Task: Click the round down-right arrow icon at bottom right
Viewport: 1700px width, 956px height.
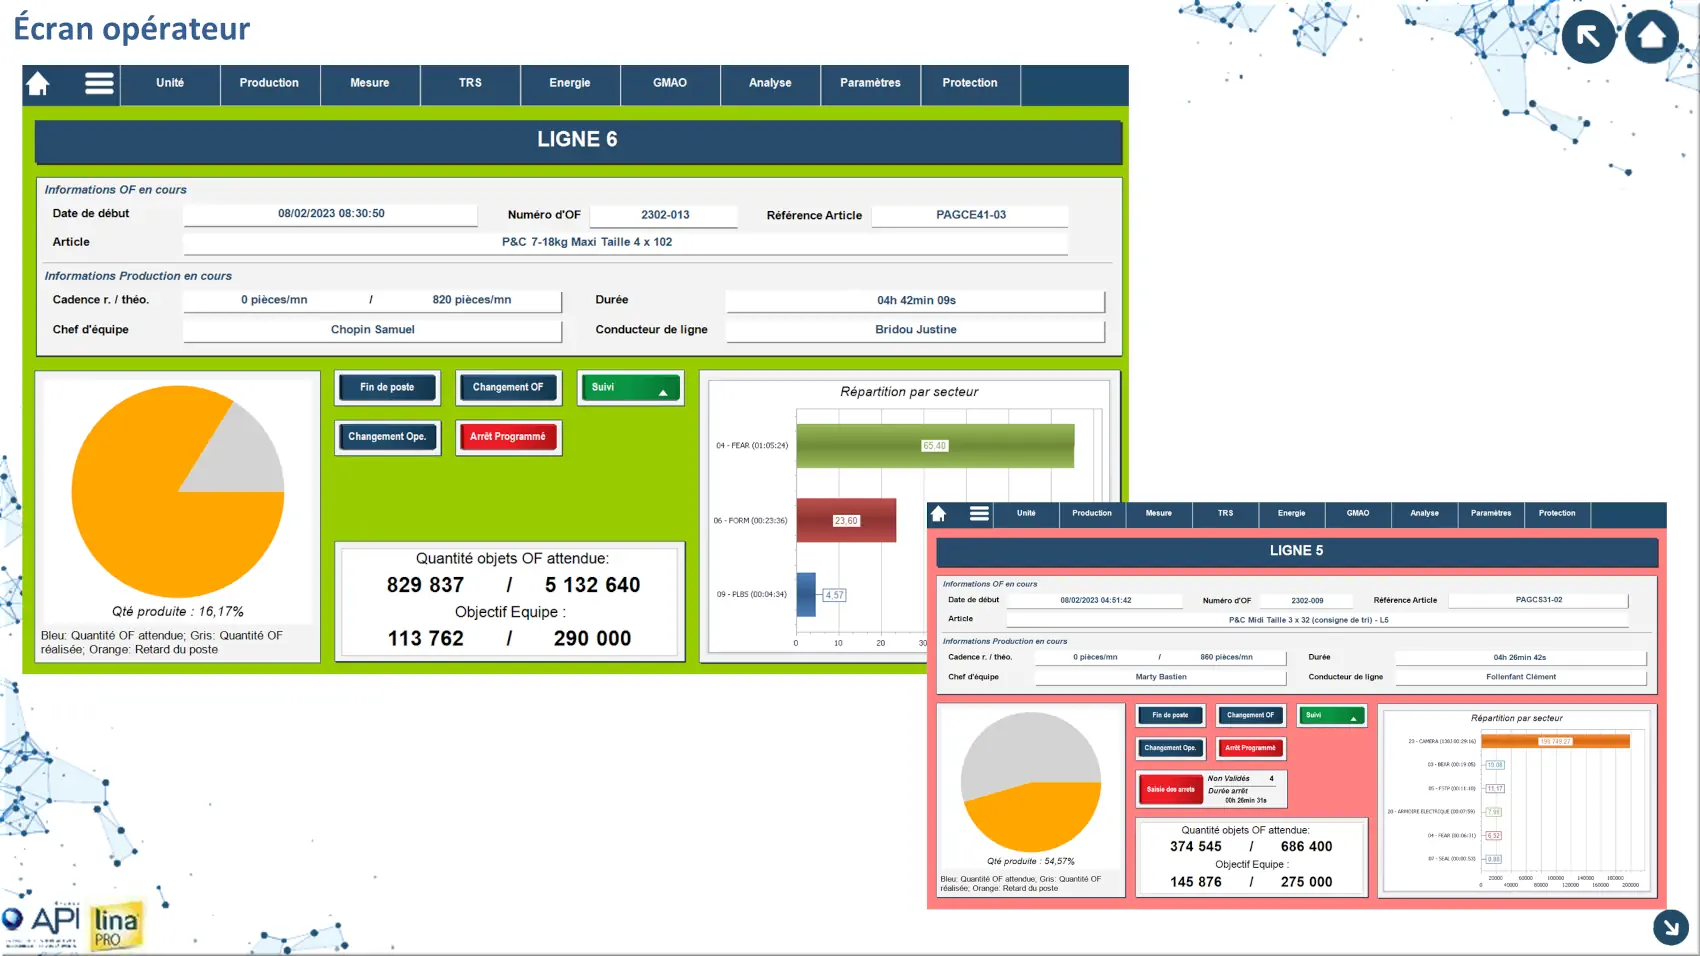Action: pyautogui.click(x=1670, y=927)
